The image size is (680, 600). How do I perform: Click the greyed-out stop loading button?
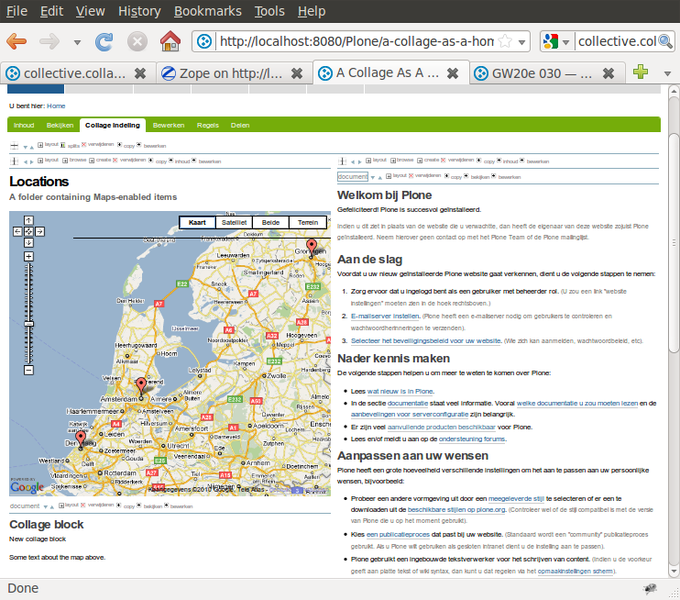pyautogui.click(x=137, y=42)
